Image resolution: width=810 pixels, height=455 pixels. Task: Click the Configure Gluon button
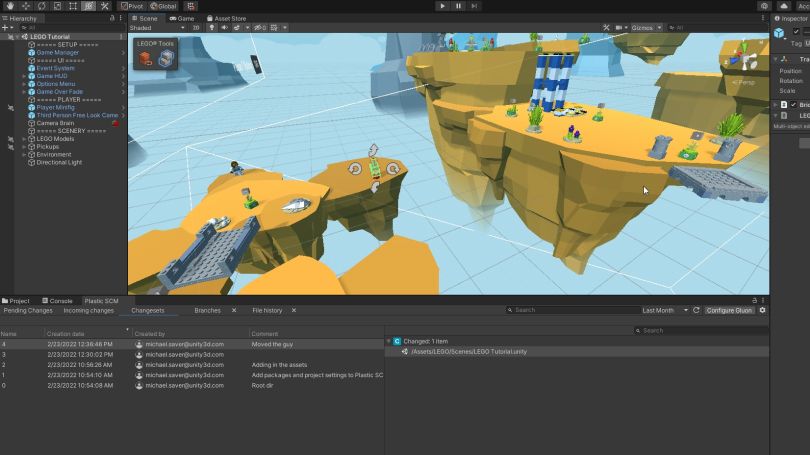(x=729, y=311)
